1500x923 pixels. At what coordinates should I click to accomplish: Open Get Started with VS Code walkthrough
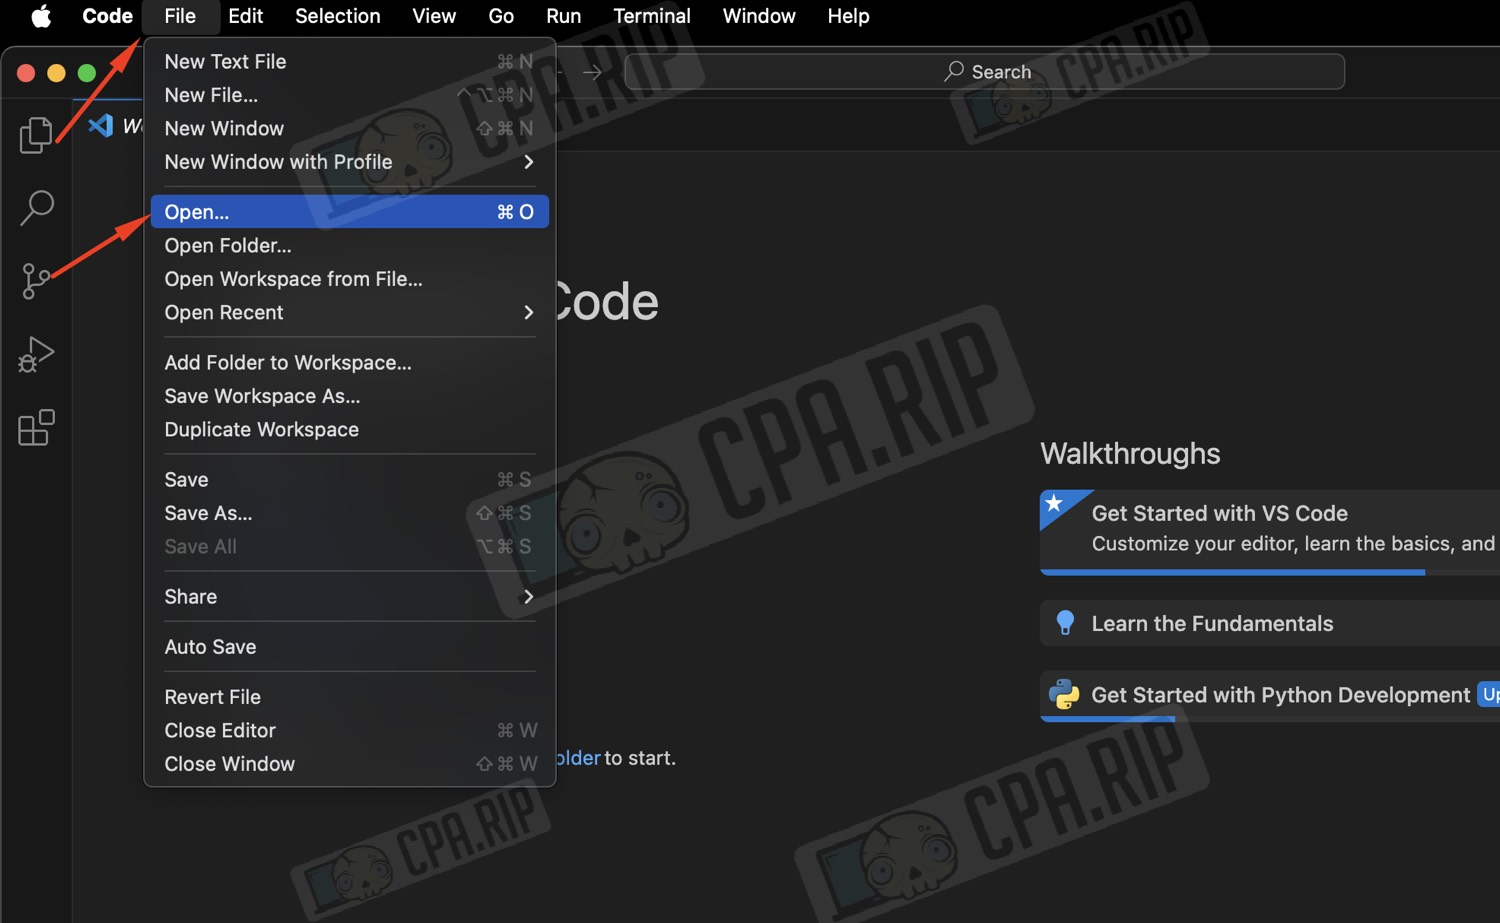[1270, 530]
